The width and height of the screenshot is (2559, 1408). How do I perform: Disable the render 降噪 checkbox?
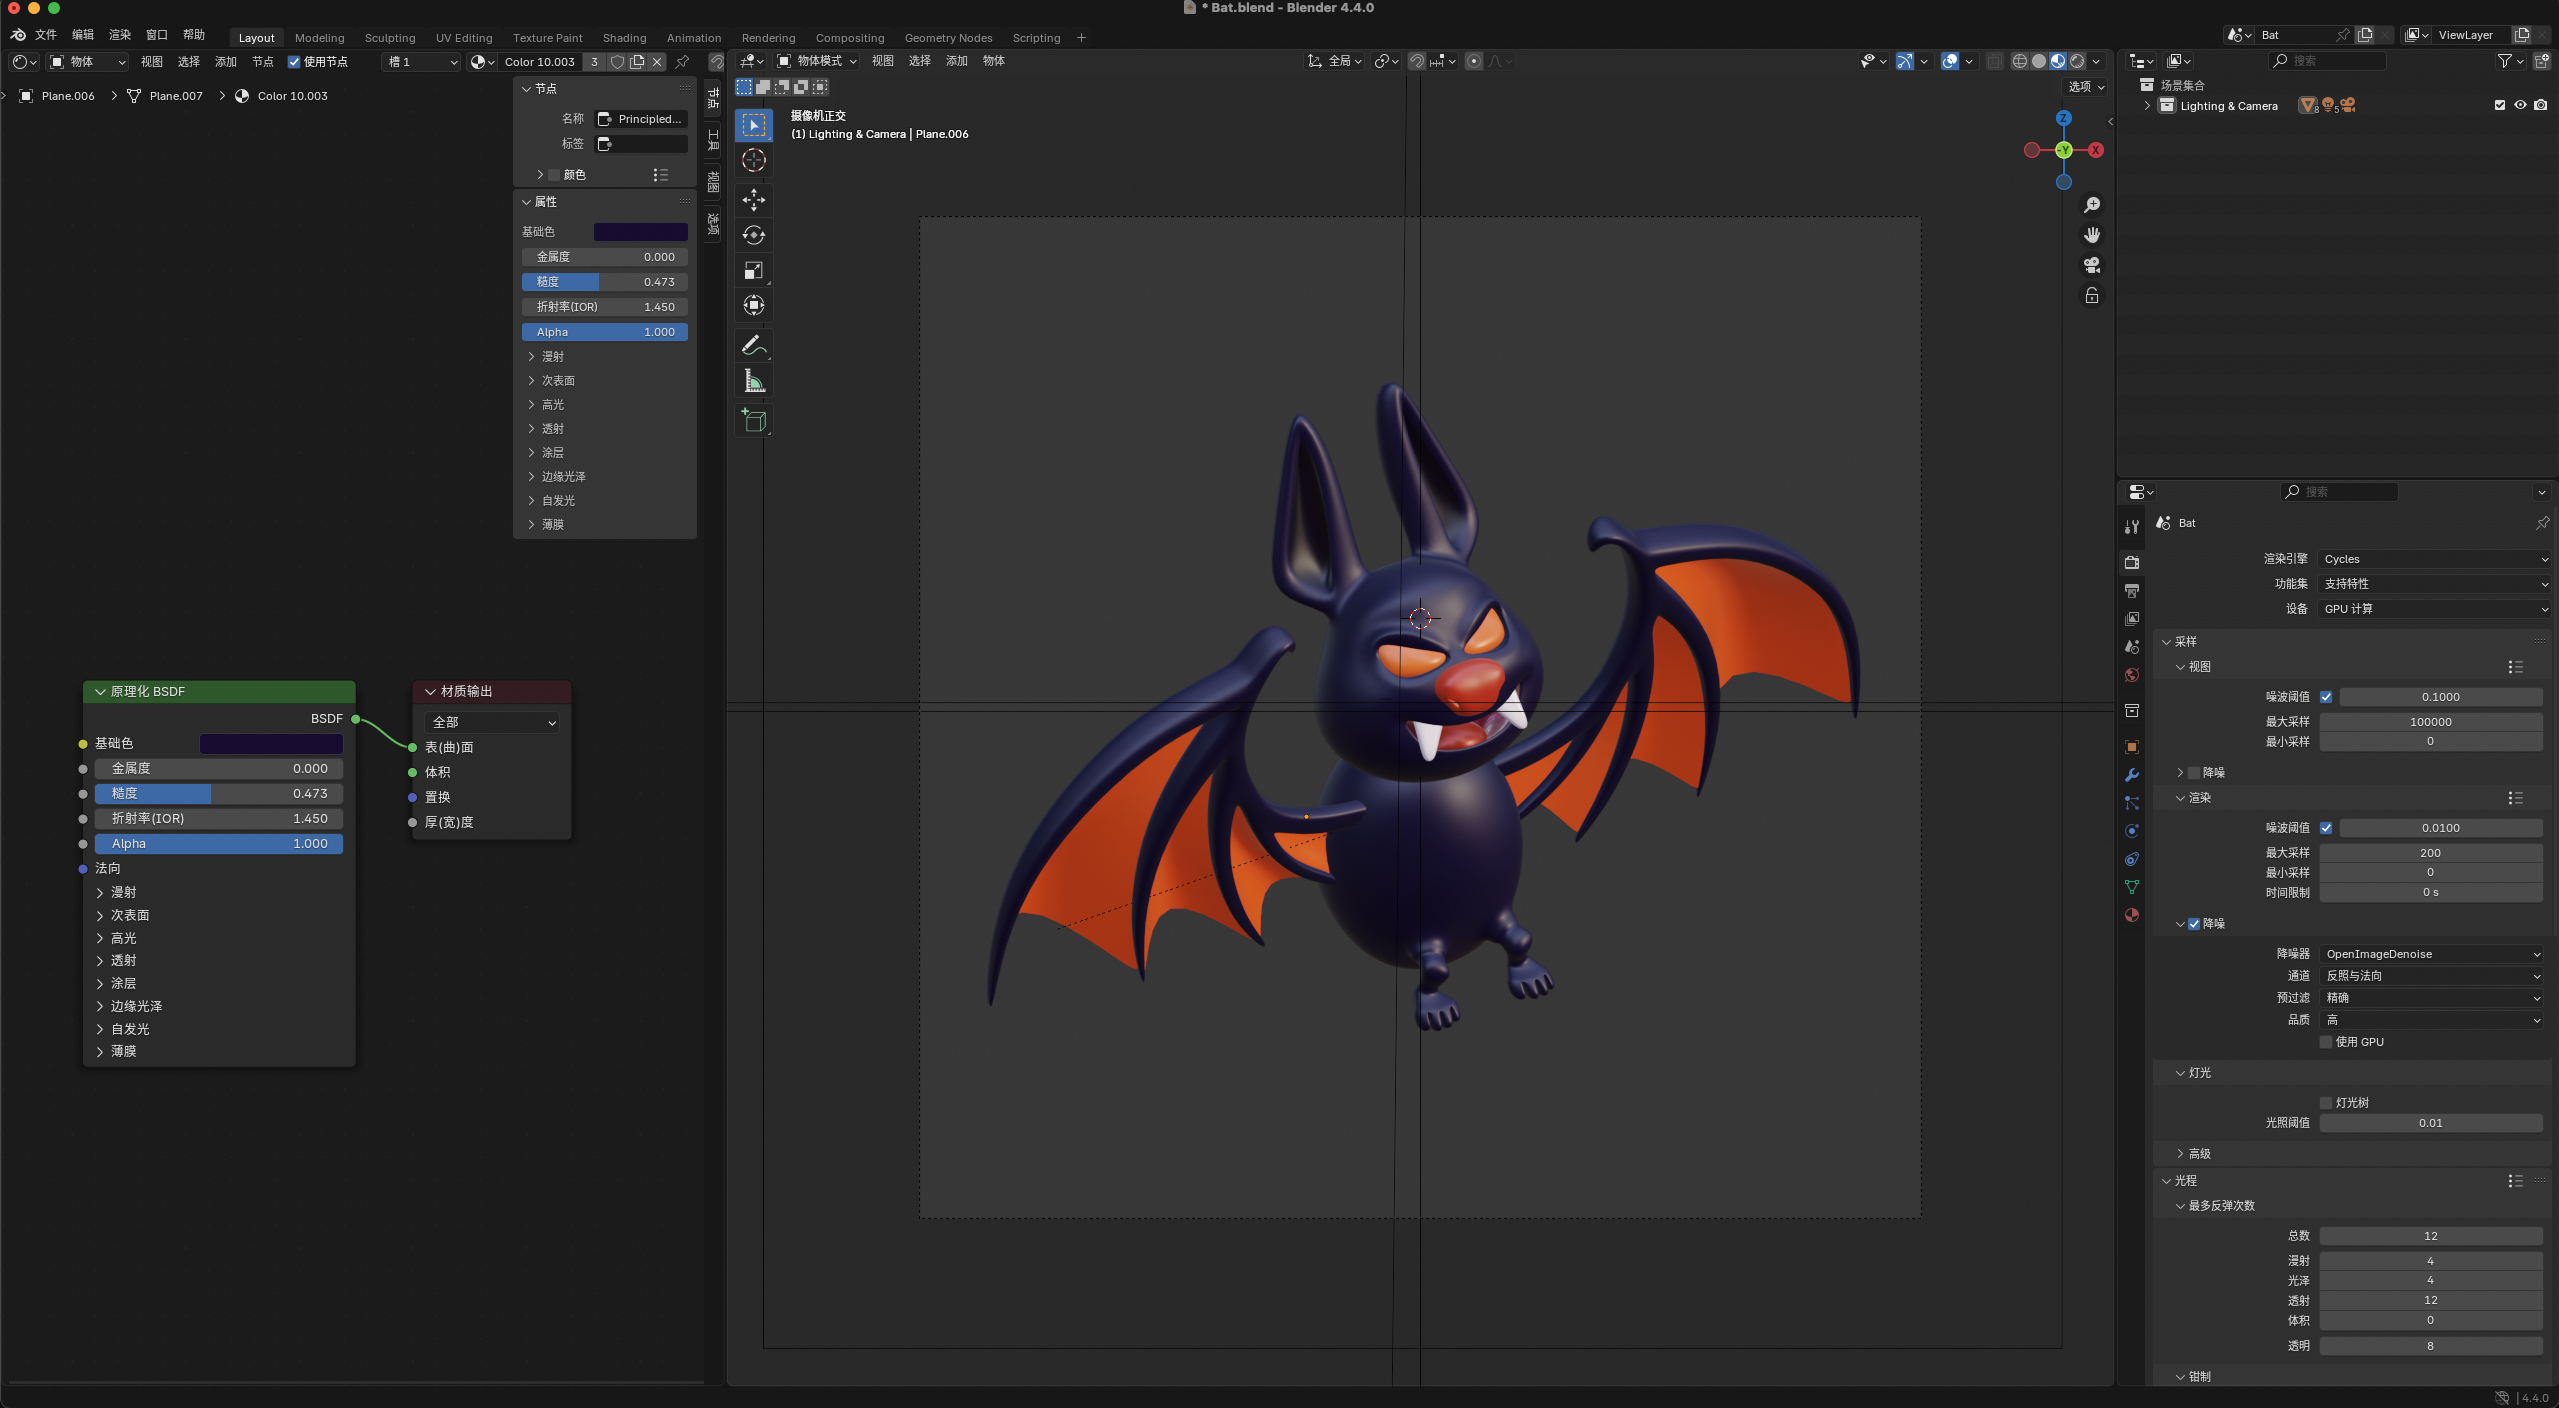[2194, 924]
